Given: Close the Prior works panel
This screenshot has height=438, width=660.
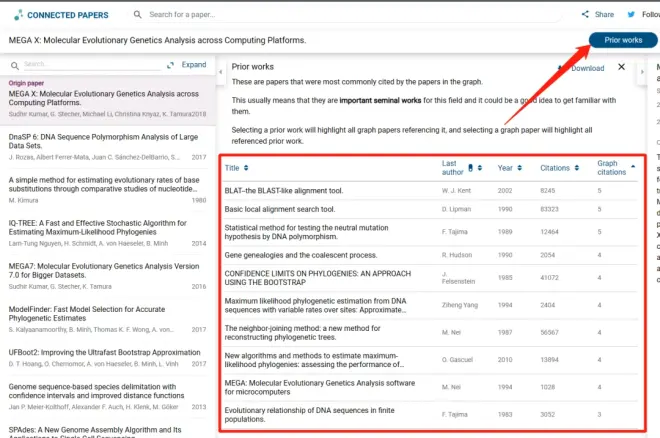Looking at the screenshot, I should pyautogui.click(x=621, y=67).
